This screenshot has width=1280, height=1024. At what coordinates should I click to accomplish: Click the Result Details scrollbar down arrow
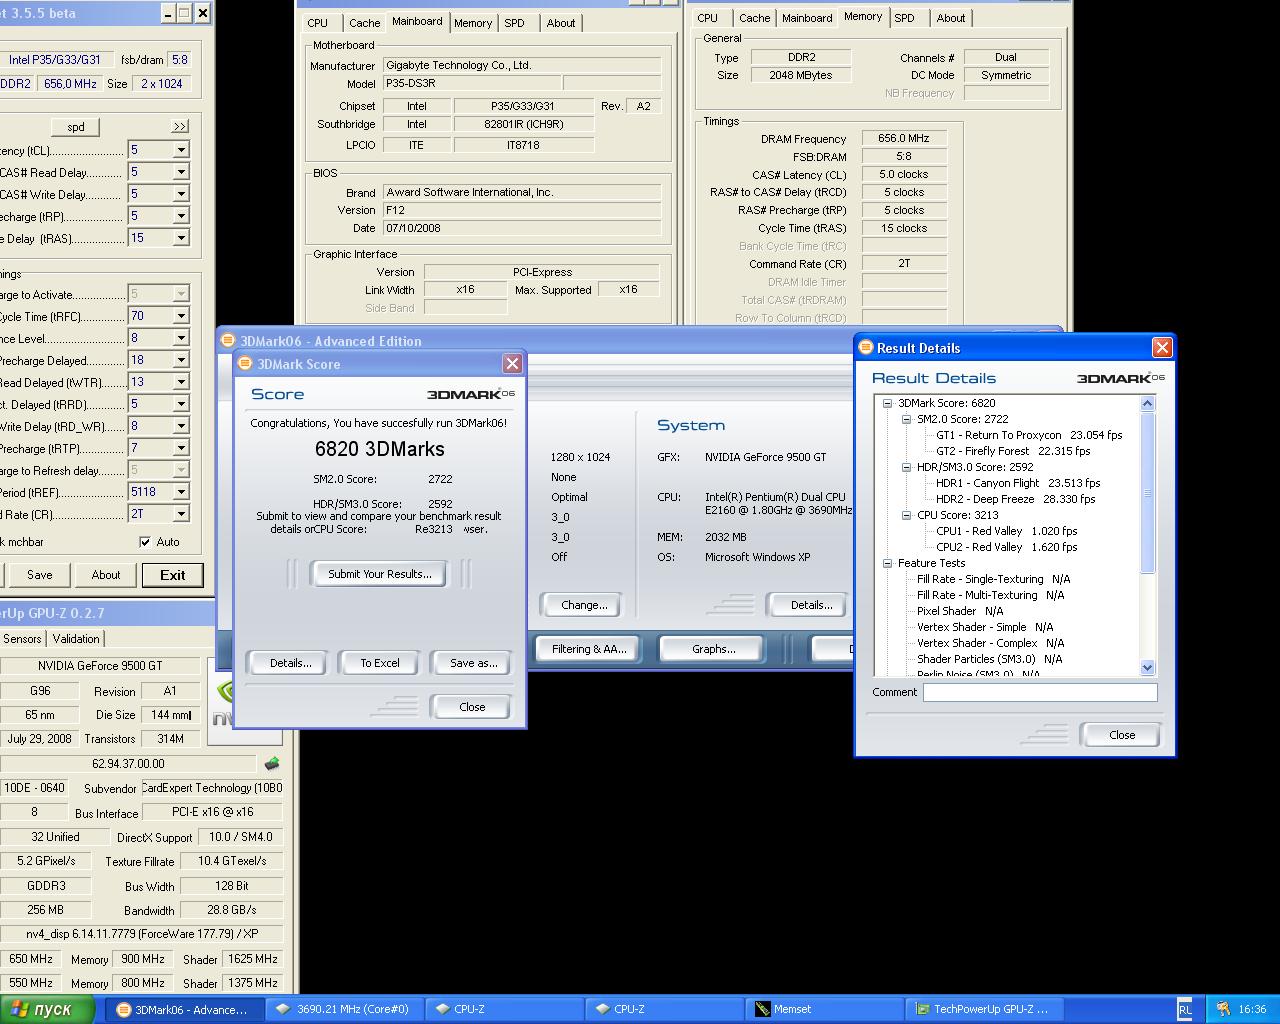click(x=1147, y=667)
